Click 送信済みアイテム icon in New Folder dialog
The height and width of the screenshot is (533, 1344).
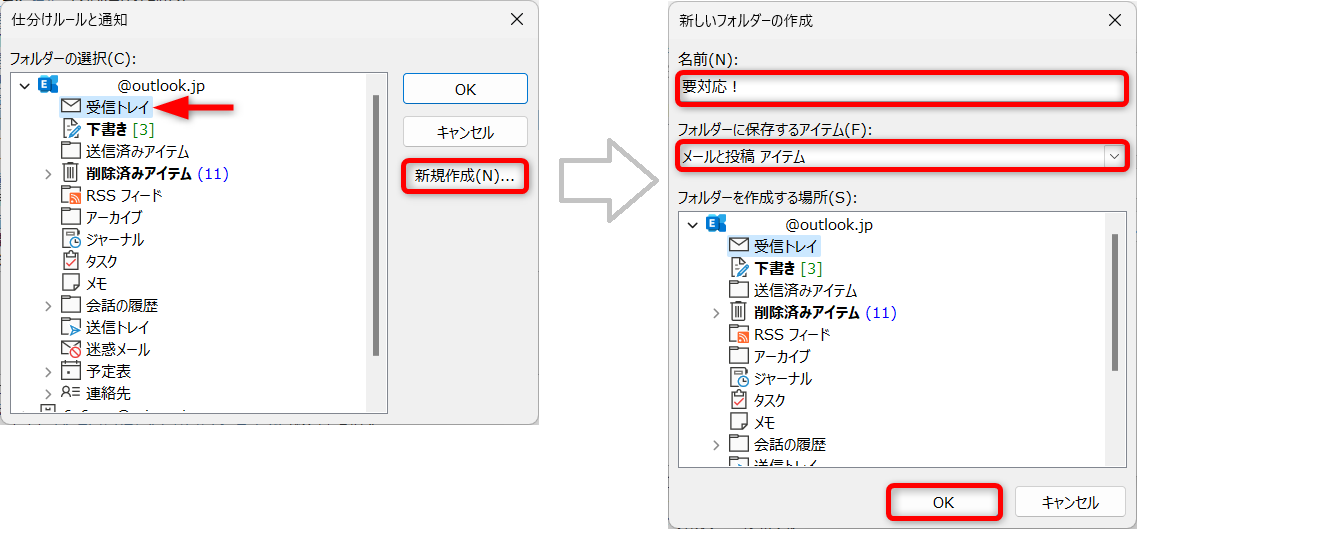click(738, 290)
